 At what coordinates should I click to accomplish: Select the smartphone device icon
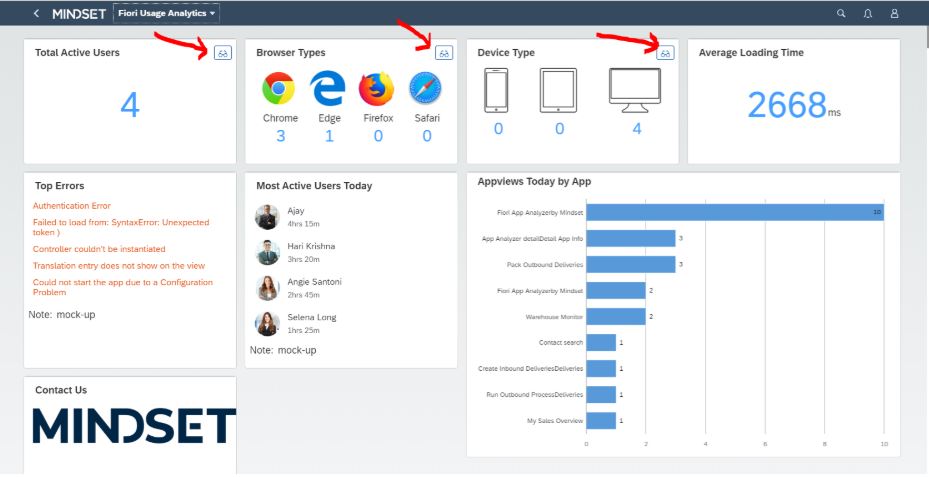[496, 91]
